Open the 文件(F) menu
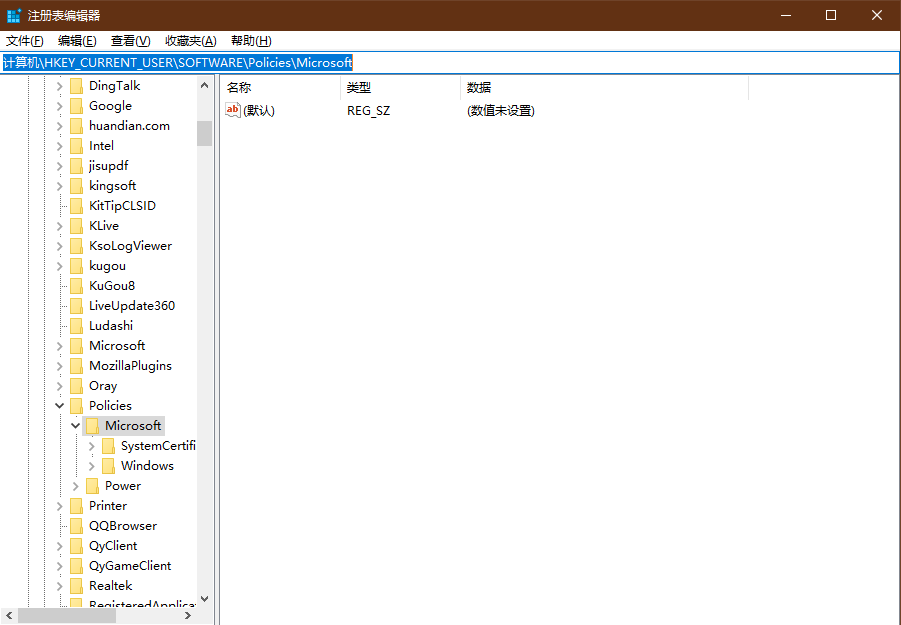The image size is (901, 625). (x=25, y=41)
